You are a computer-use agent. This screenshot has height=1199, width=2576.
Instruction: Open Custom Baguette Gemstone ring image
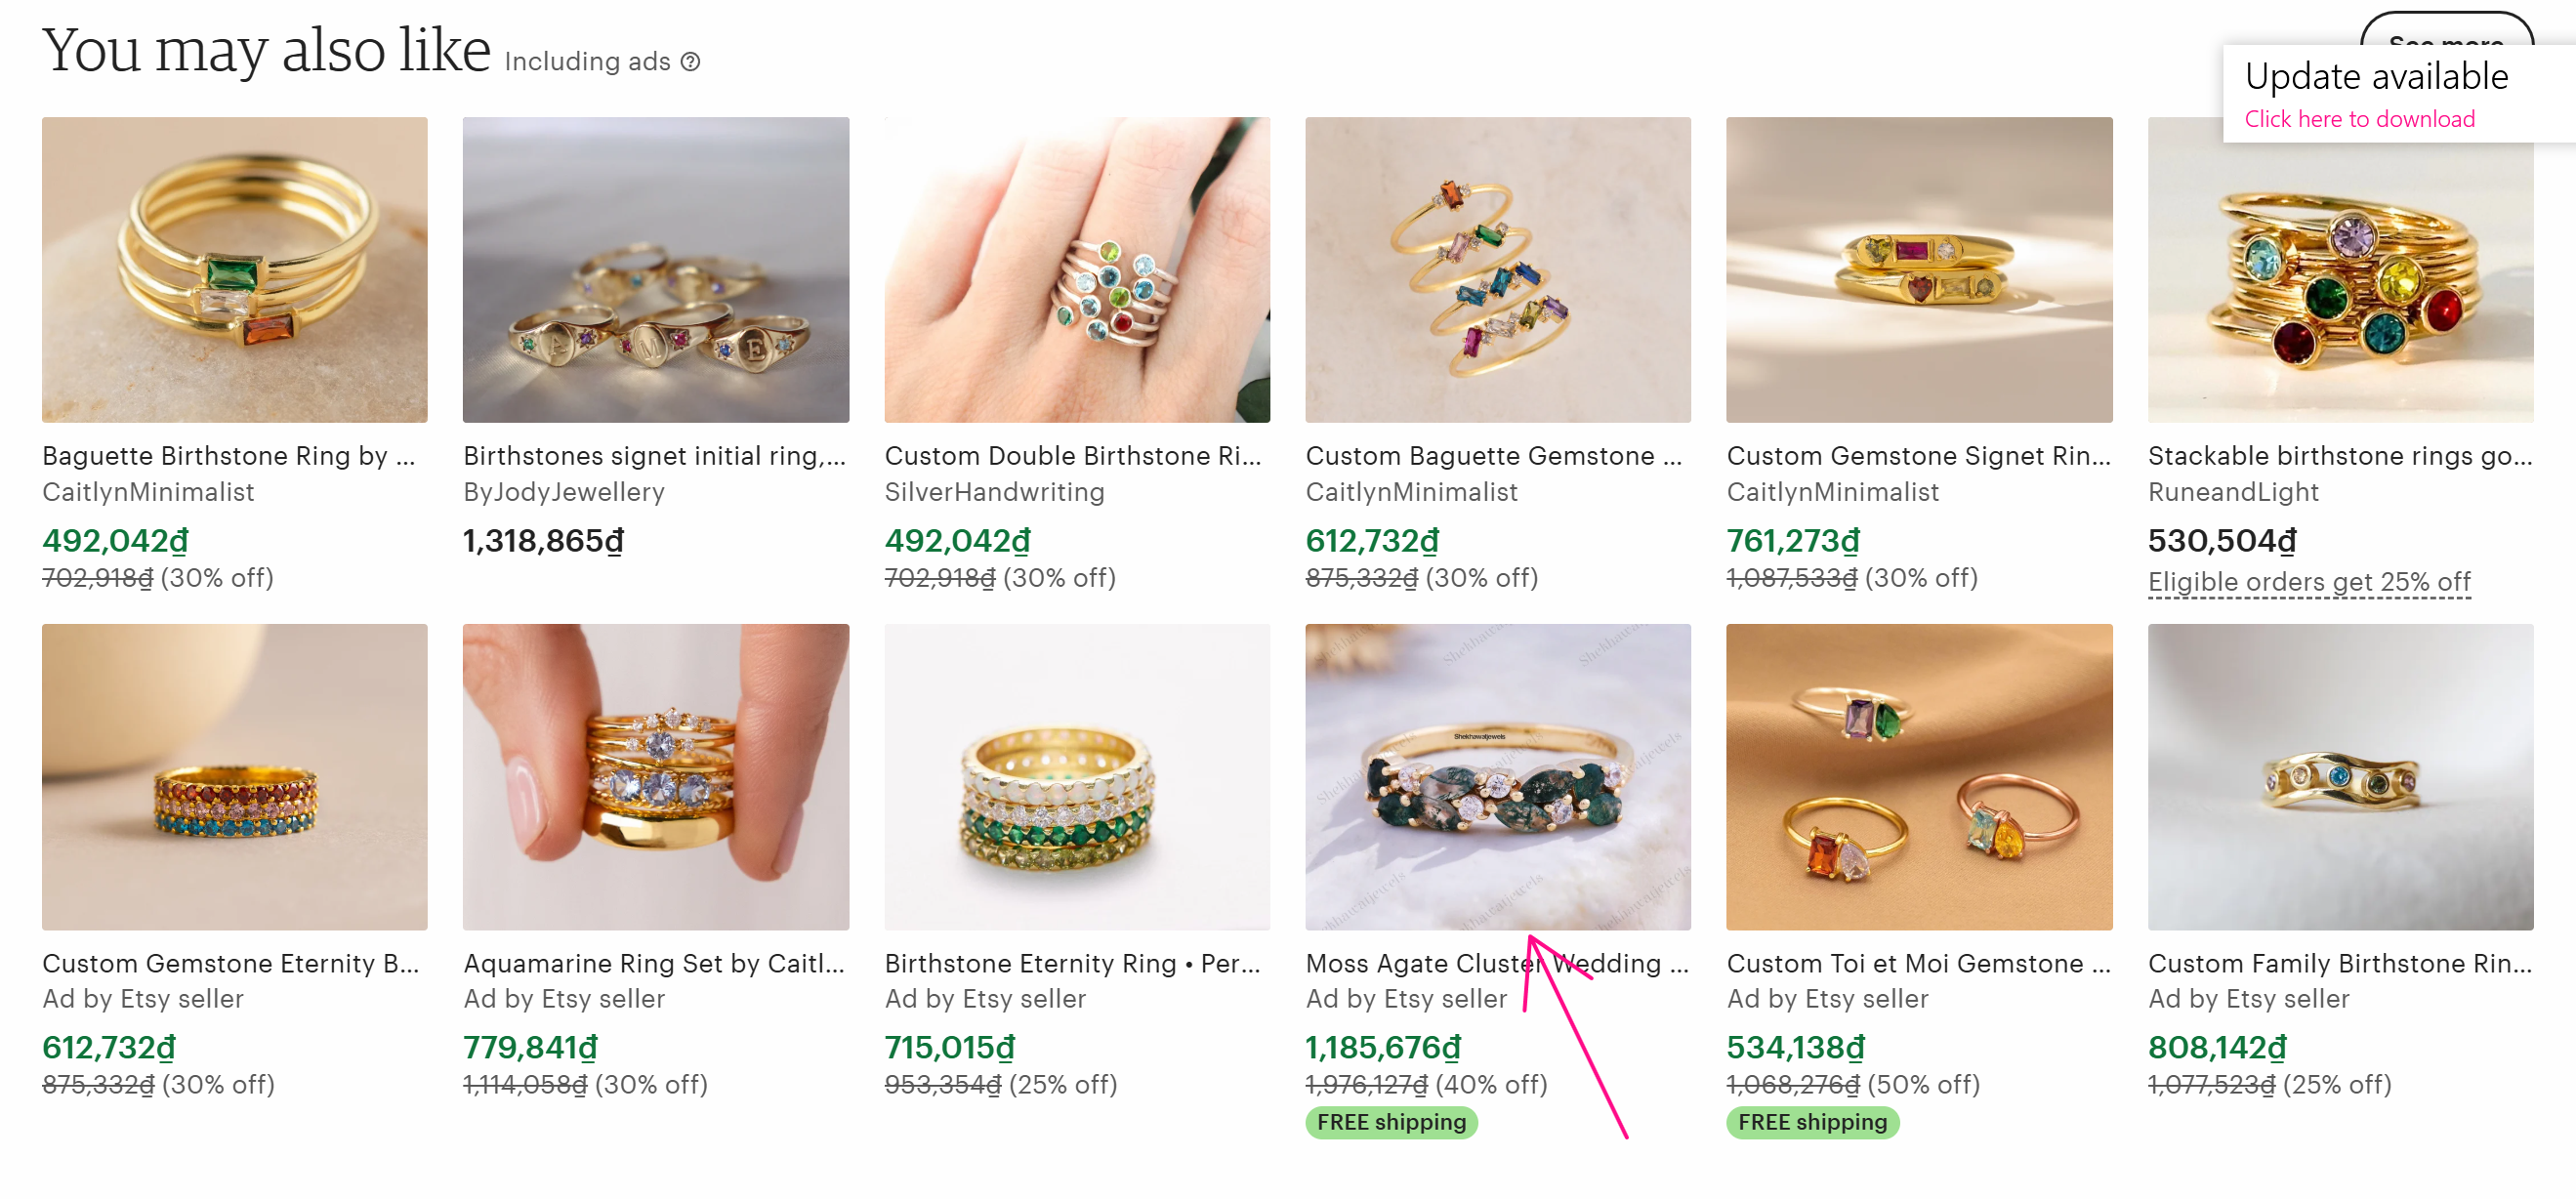(x=1497, y=269)
